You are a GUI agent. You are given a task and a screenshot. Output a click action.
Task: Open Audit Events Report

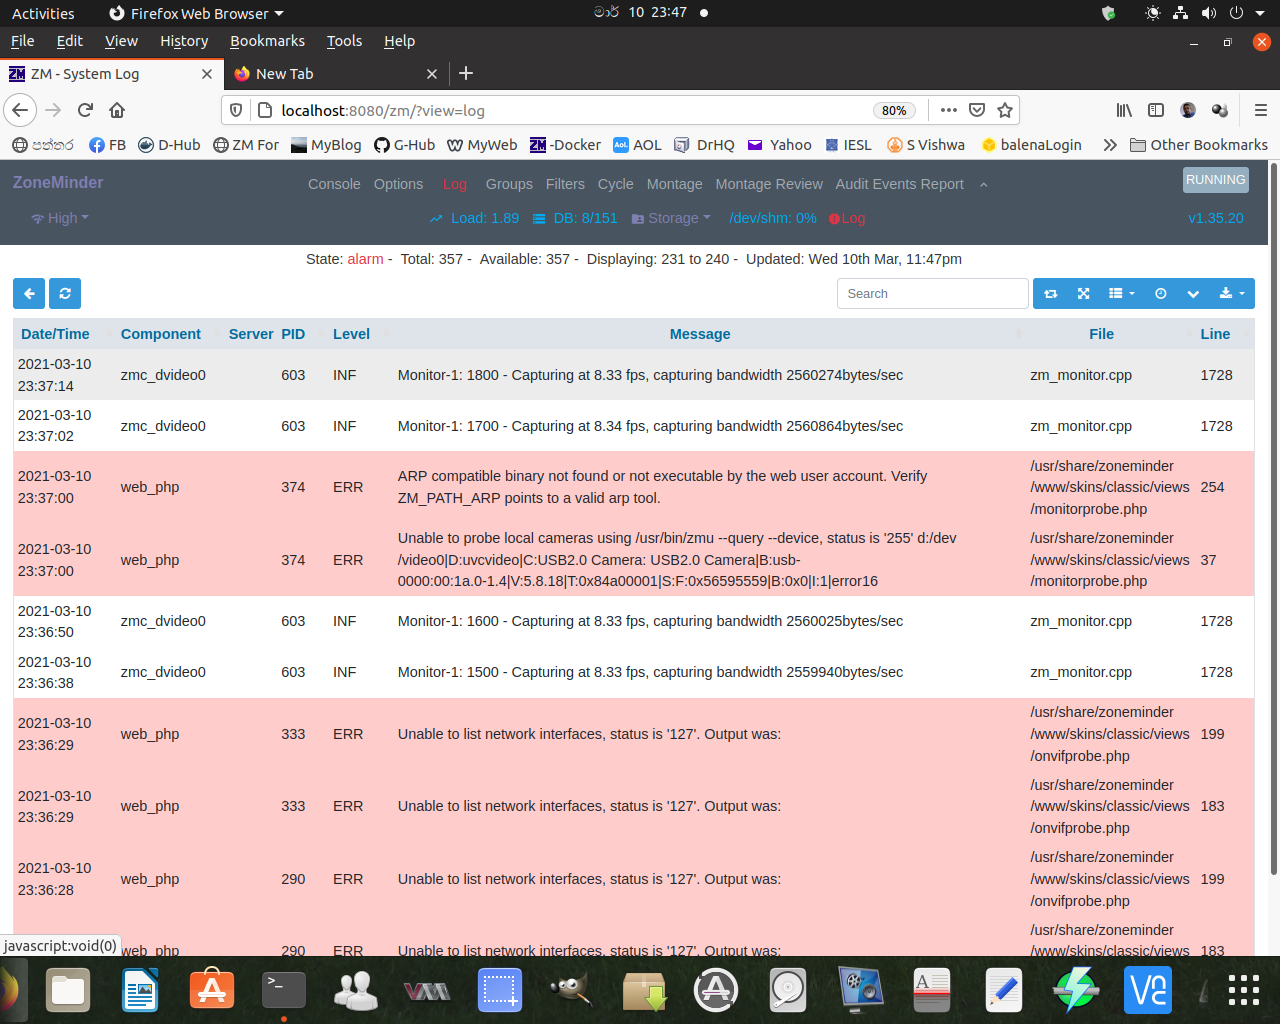pyautogui.click(x=899, y=184)
